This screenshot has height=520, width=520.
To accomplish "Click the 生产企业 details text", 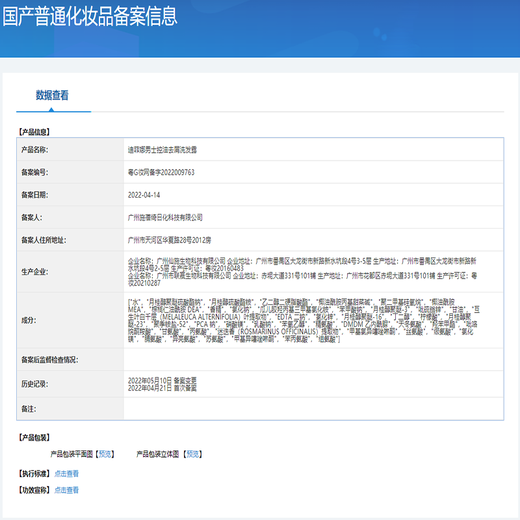I will point(302,272).
